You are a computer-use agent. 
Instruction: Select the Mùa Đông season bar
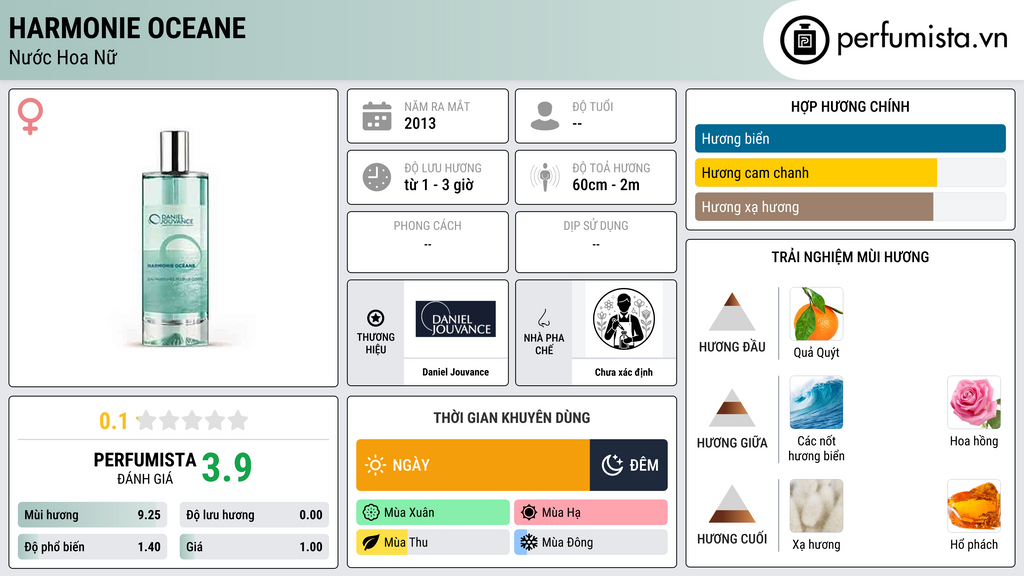[x=591, y=542]
